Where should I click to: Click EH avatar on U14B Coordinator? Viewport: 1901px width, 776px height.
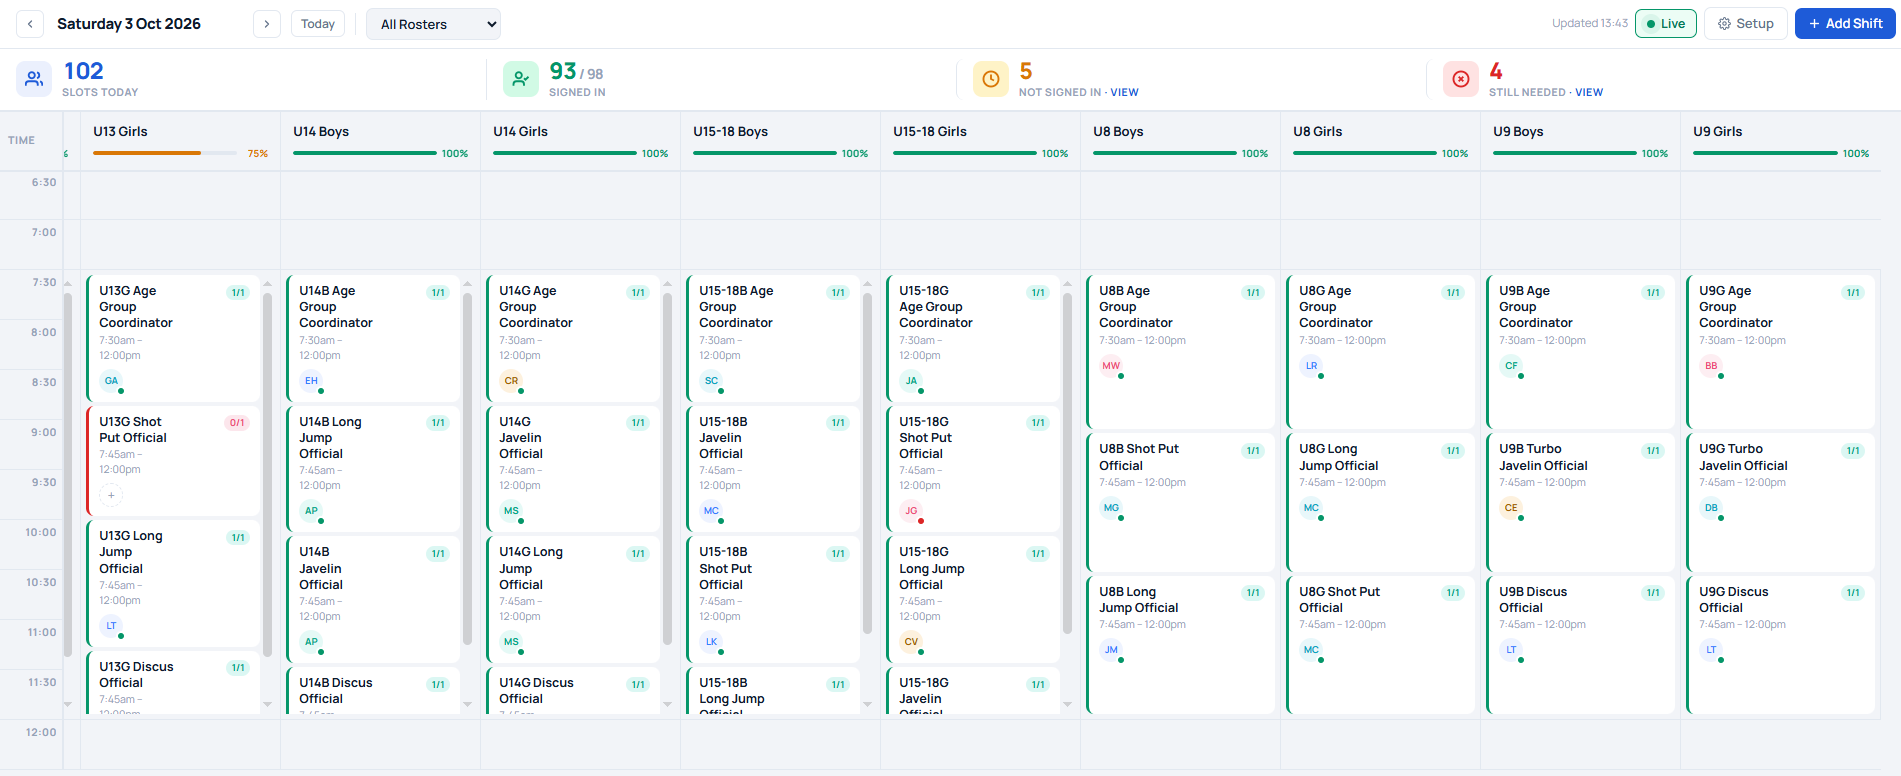tap(311, 381)
